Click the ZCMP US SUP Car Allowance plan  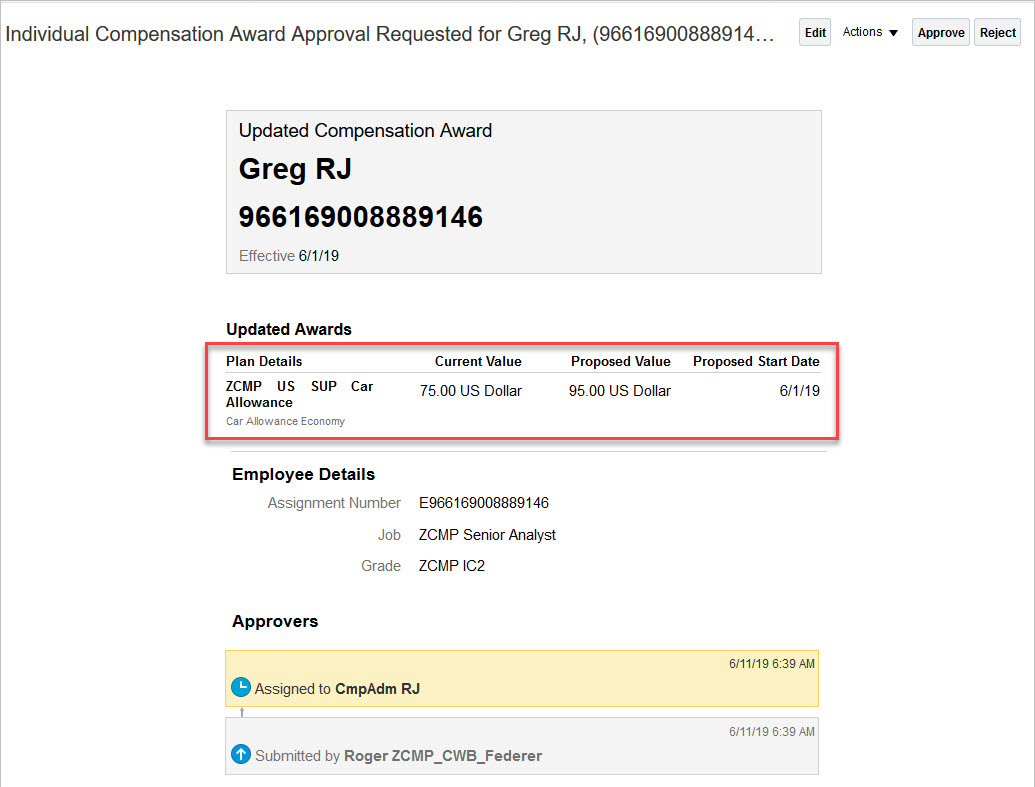299,394
